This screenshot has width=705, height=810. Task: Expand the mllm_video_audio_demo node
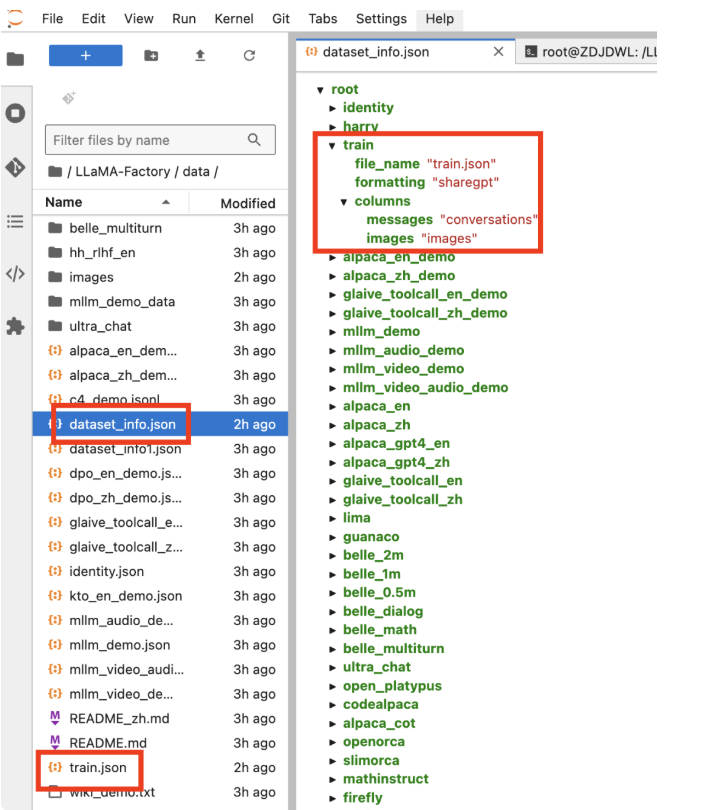click(333, 388)
